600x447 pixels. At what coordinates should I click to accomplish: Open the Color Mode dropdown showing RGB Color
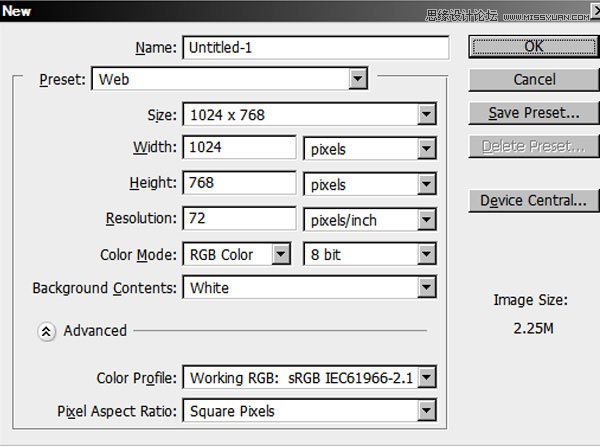point(237,254)
